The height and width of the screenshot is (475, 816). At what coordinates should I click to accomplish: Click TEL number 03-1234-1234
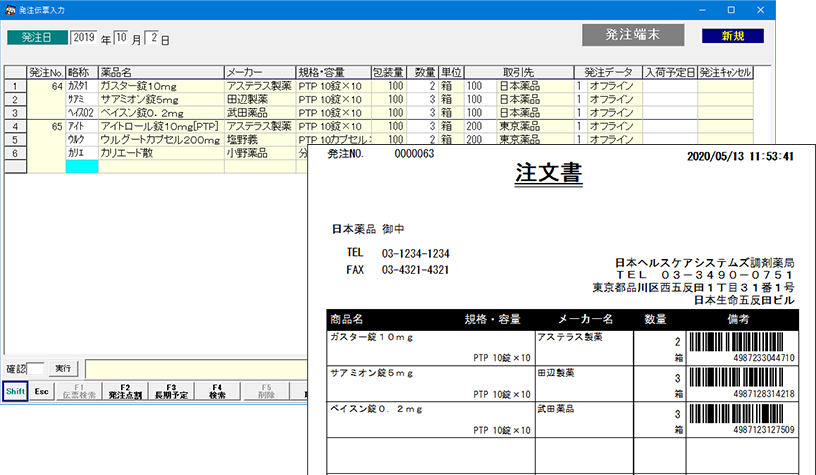point(415,253)
